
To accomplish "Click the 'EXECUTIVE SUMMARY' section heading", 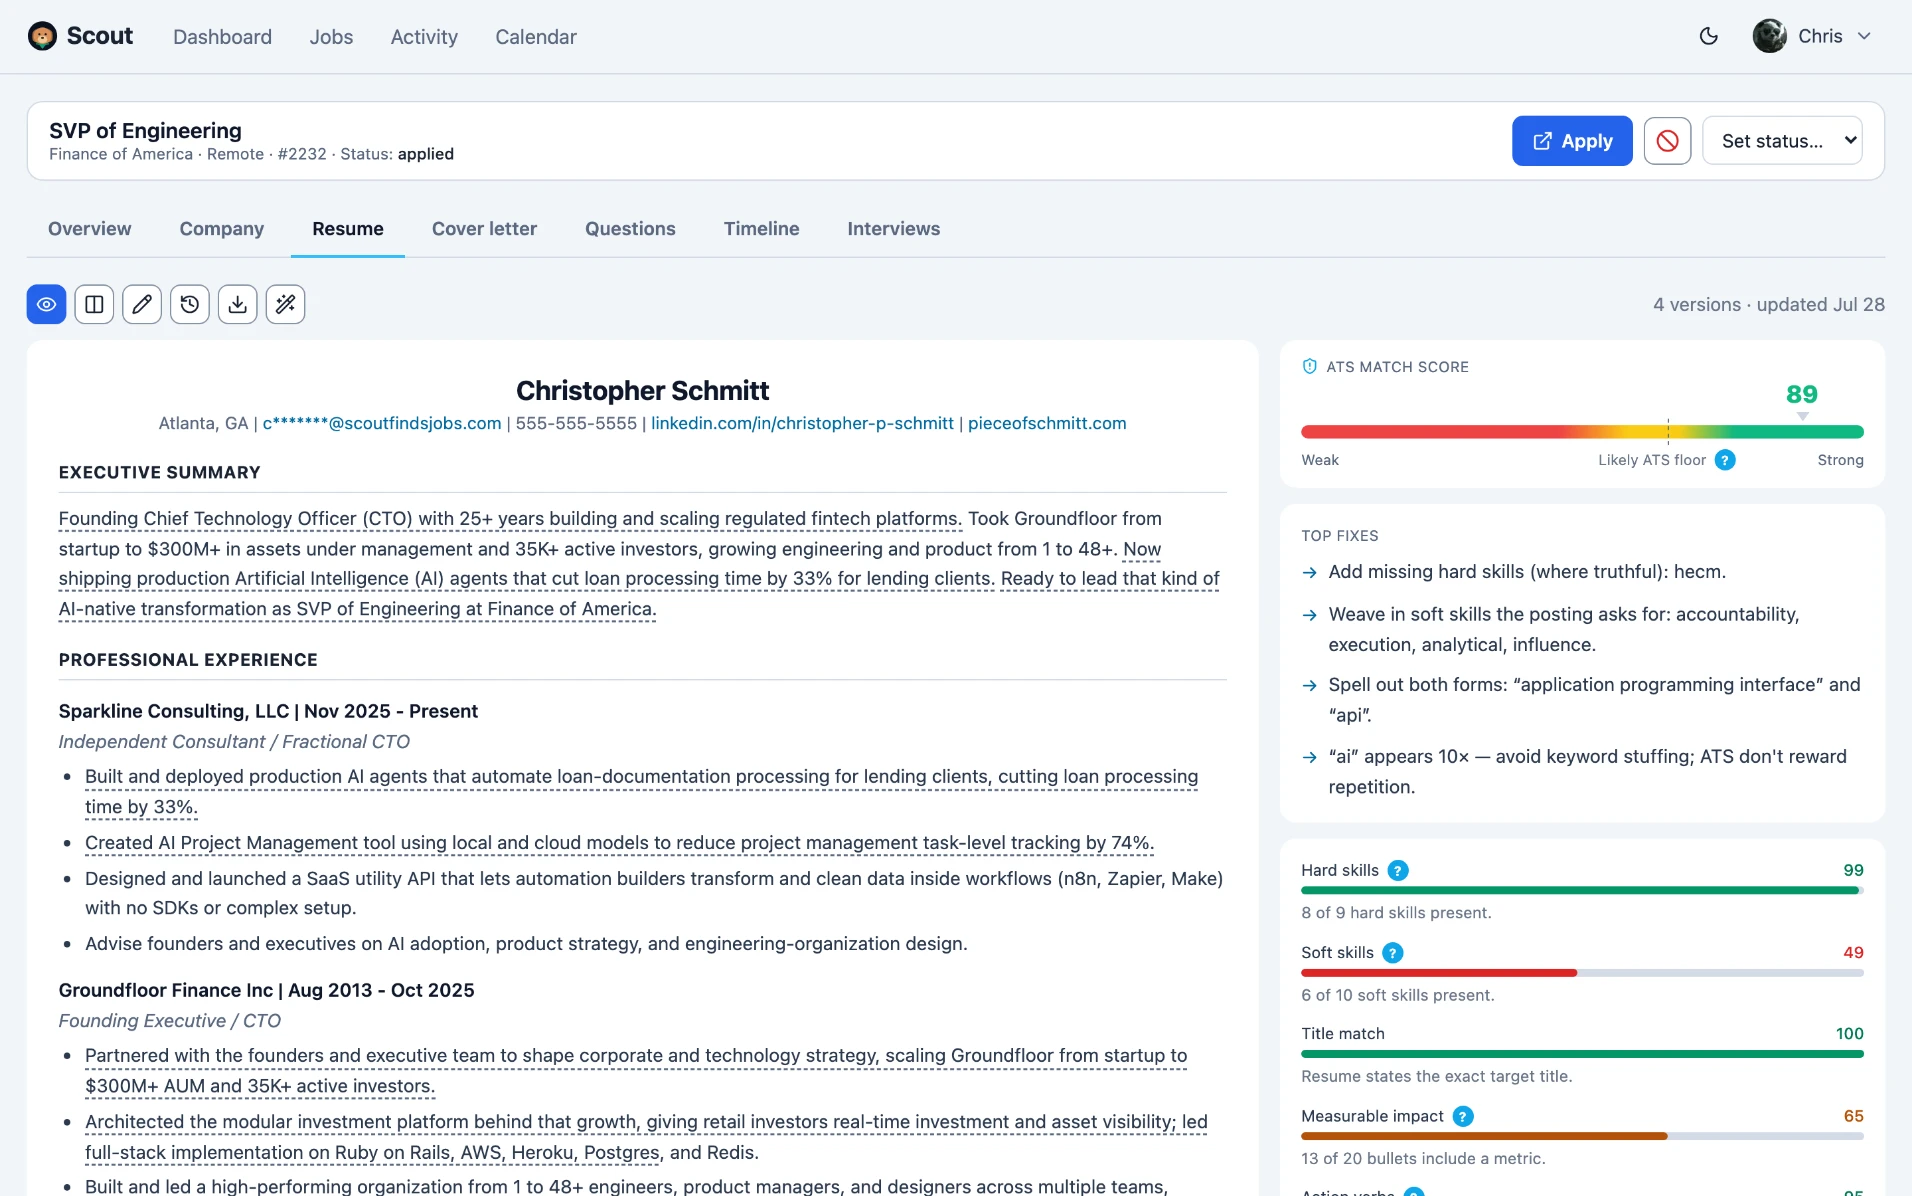I will (159, 473).
